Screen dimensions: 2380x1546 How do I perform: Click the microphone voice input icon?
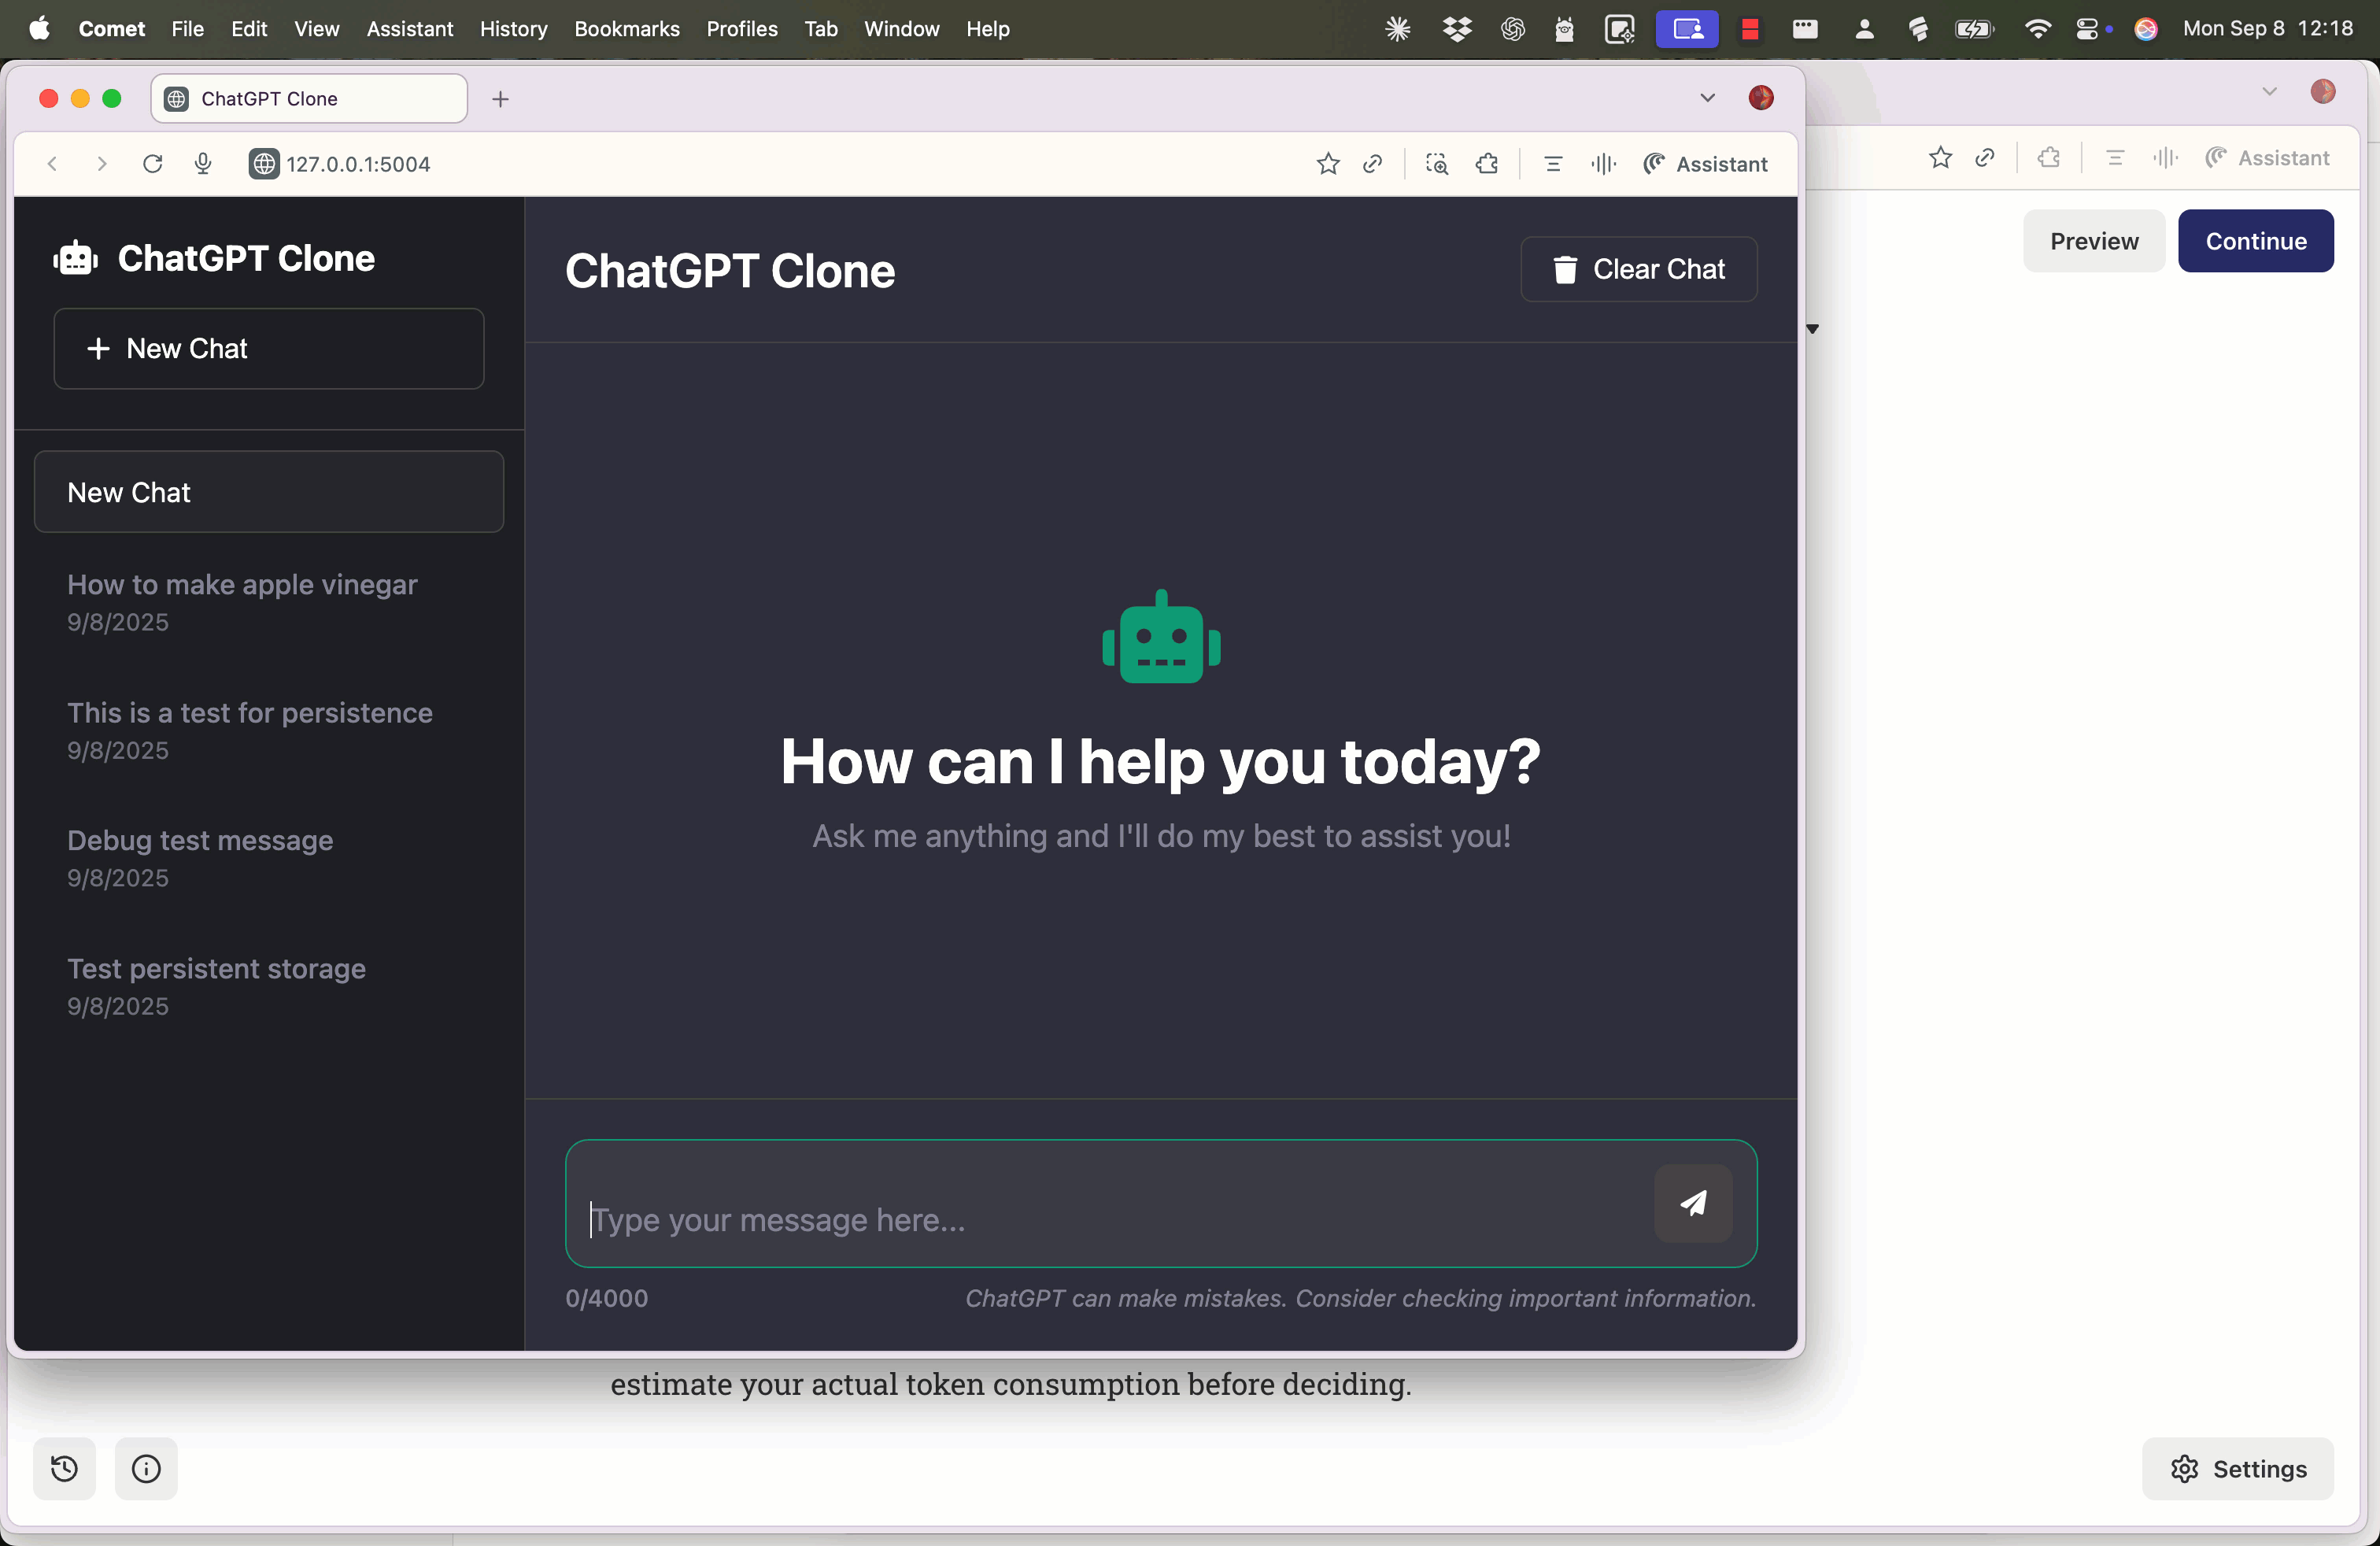click(x=203, y=164)
